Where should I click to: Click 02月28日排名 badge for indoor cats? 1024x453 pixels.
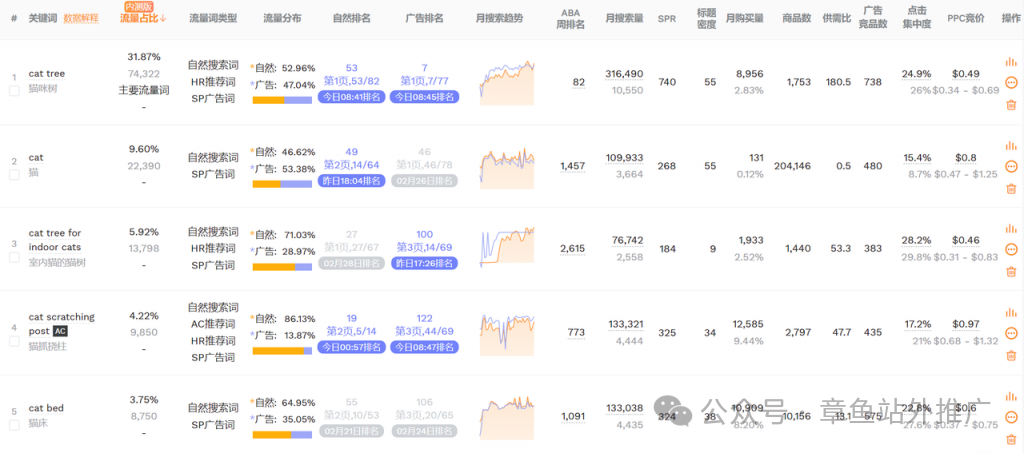click(351, 263)
